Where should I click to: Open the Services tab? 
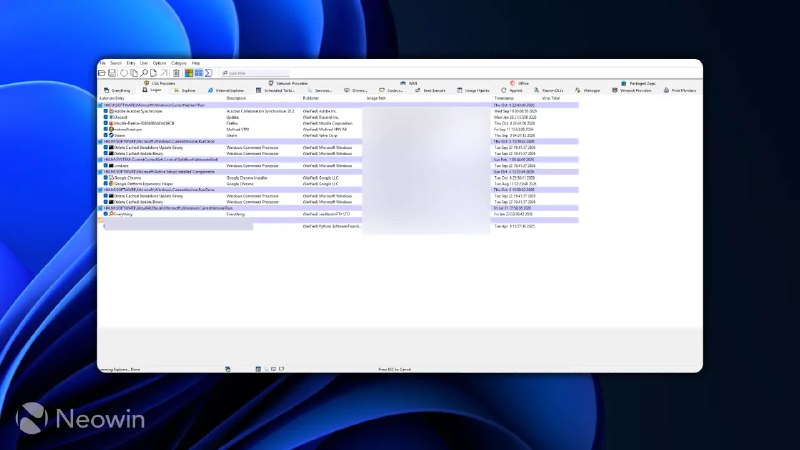(x=319, y=90)
